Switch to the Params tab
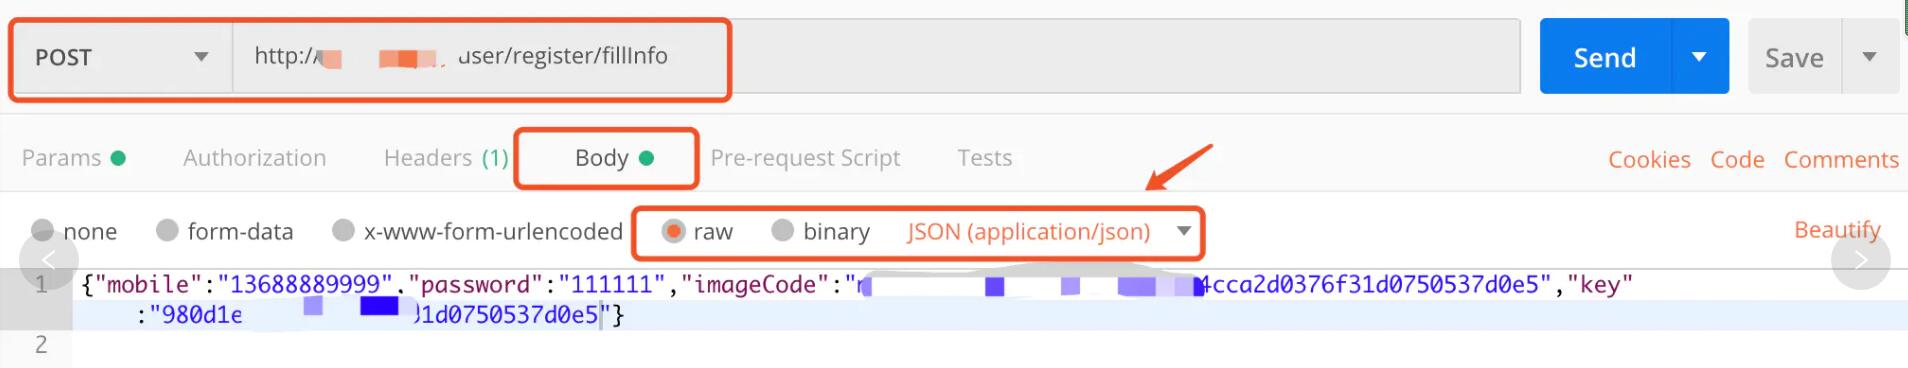 [73, 158]
